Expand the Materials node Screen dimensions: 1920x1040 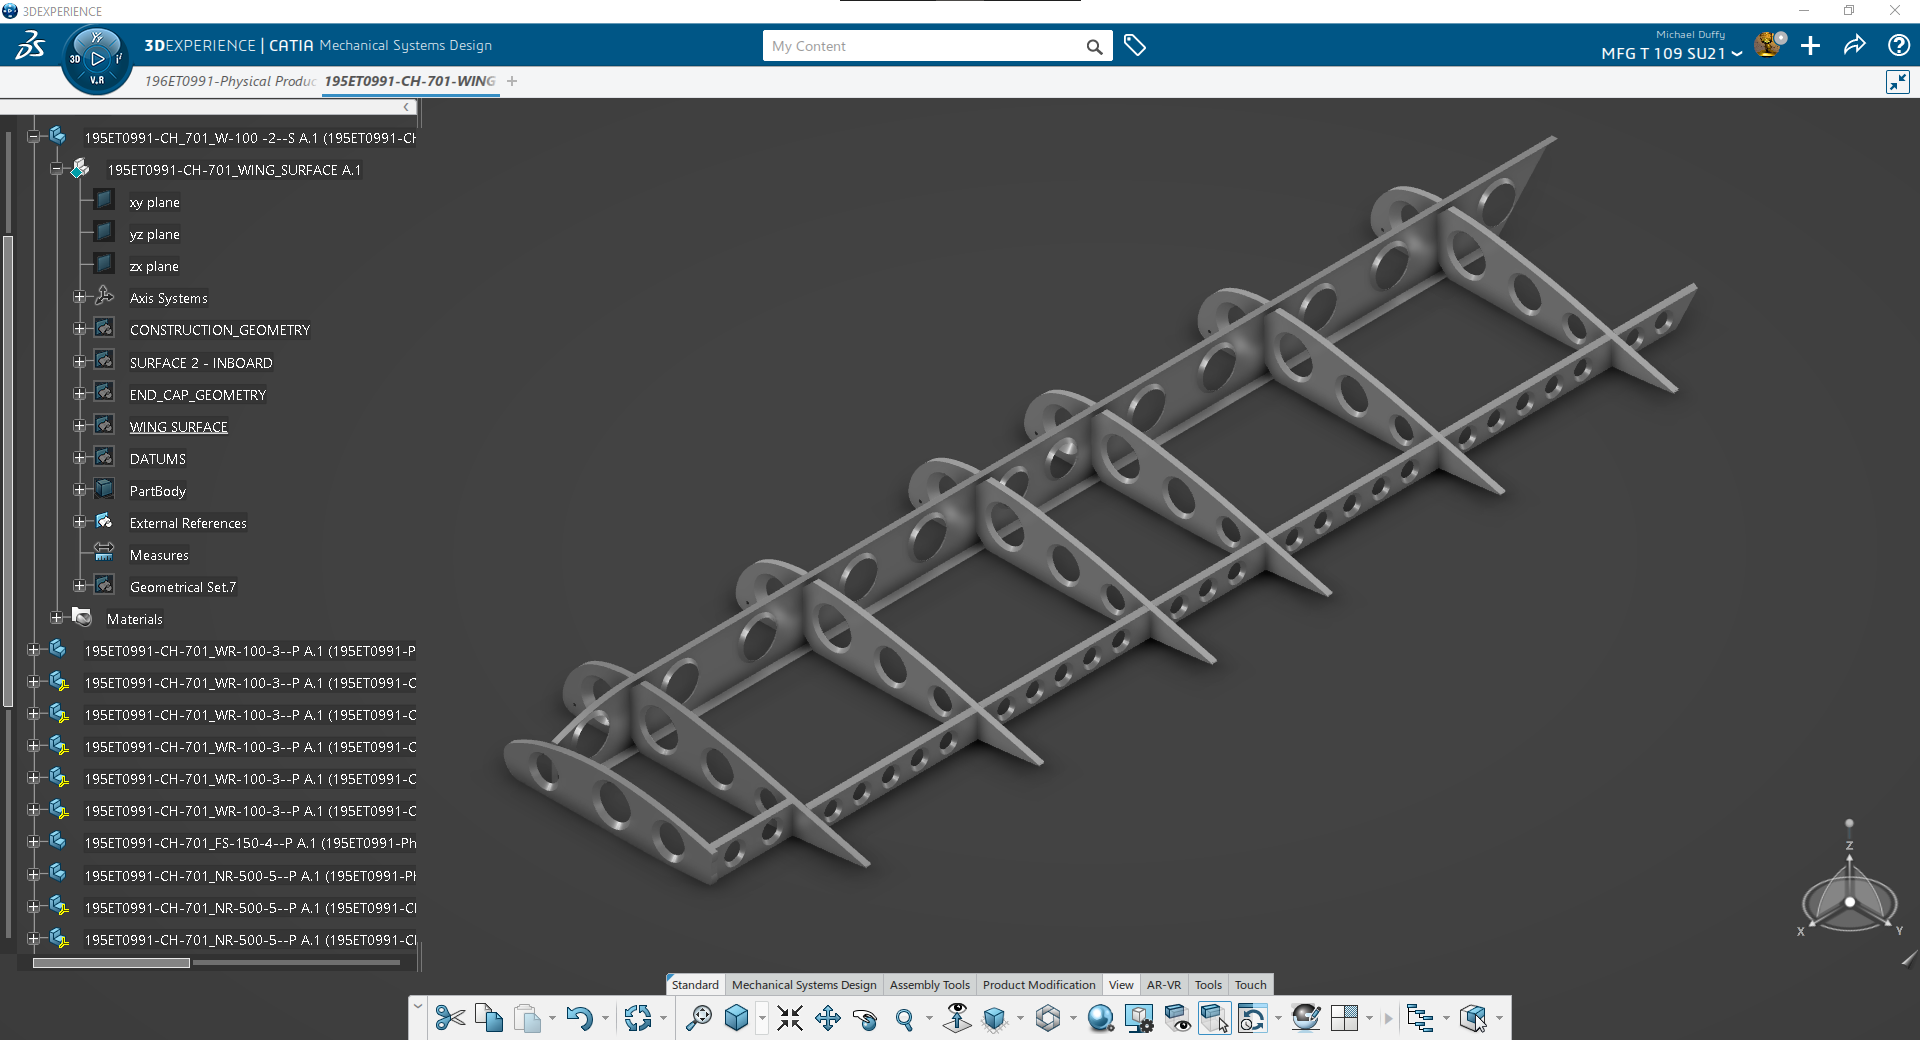pyautogui.click(x=57, y=619)
